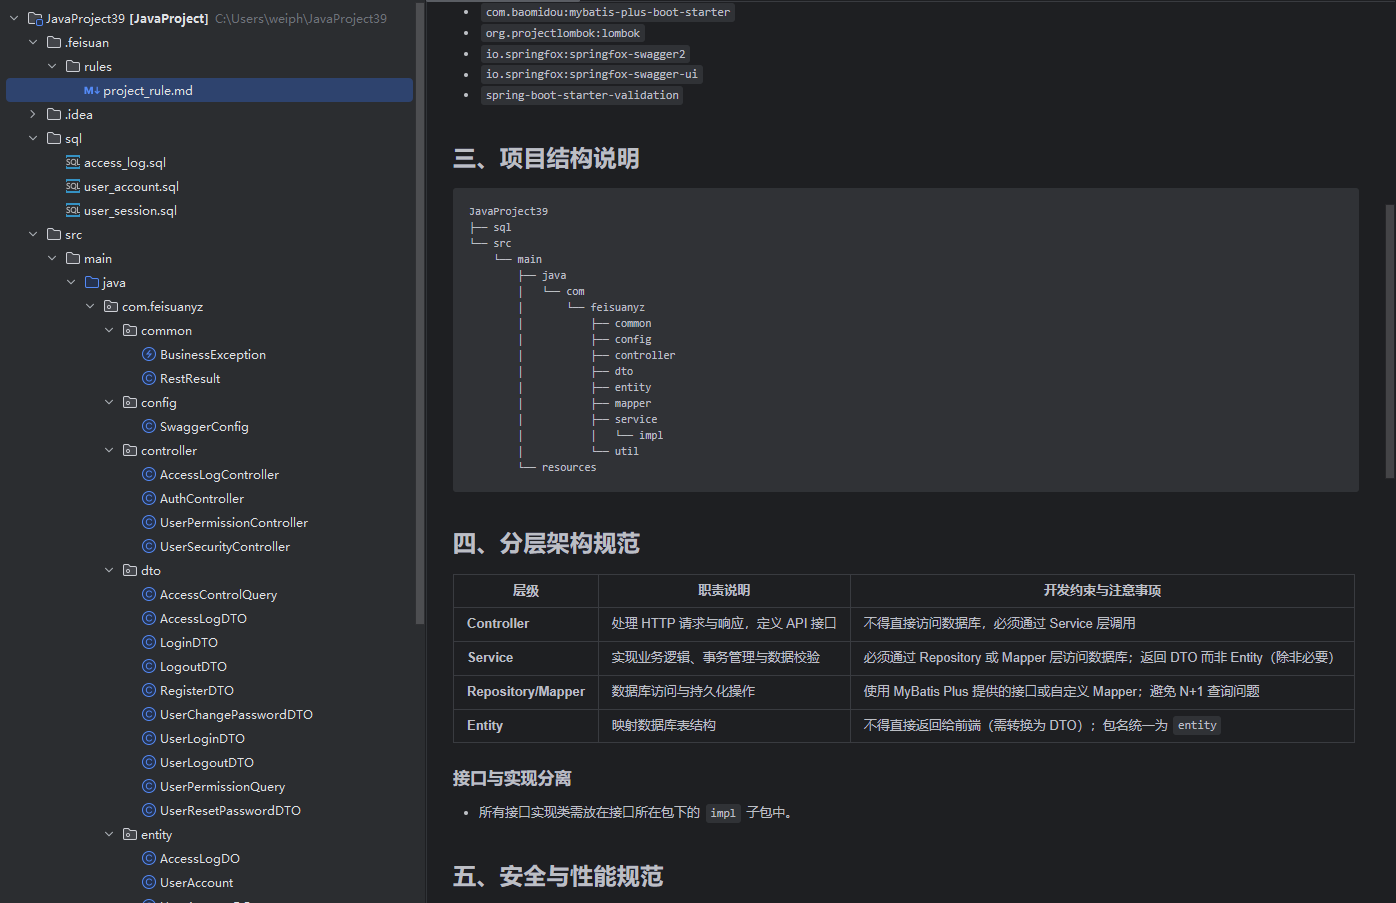Select user_account.sql file

pos(131,187)
